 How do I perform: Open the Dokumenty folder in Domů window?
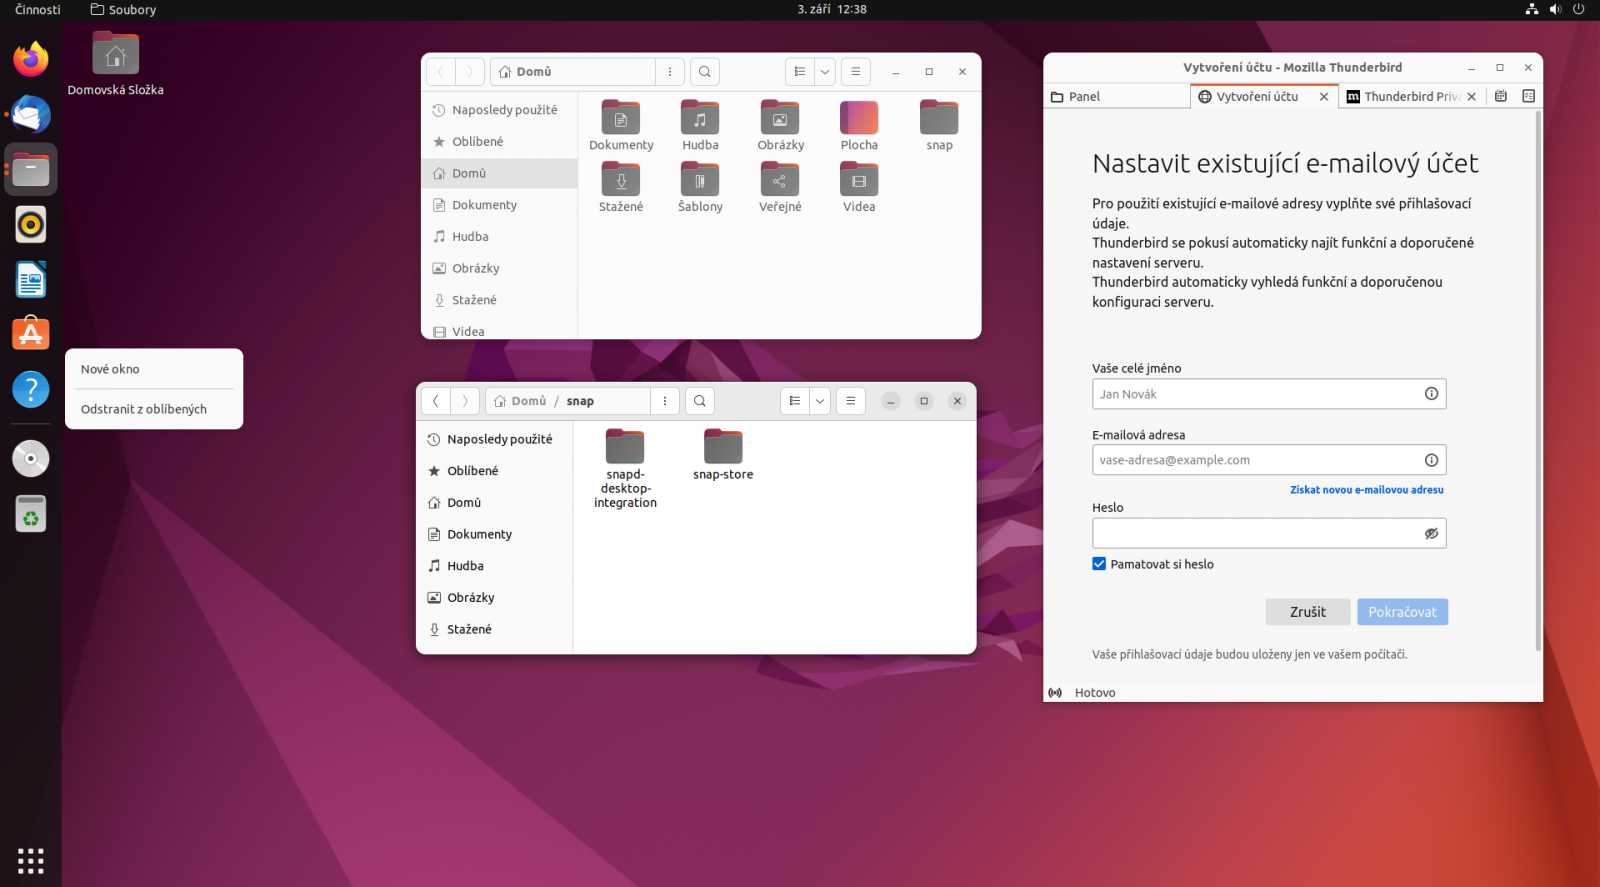(621, 126)
